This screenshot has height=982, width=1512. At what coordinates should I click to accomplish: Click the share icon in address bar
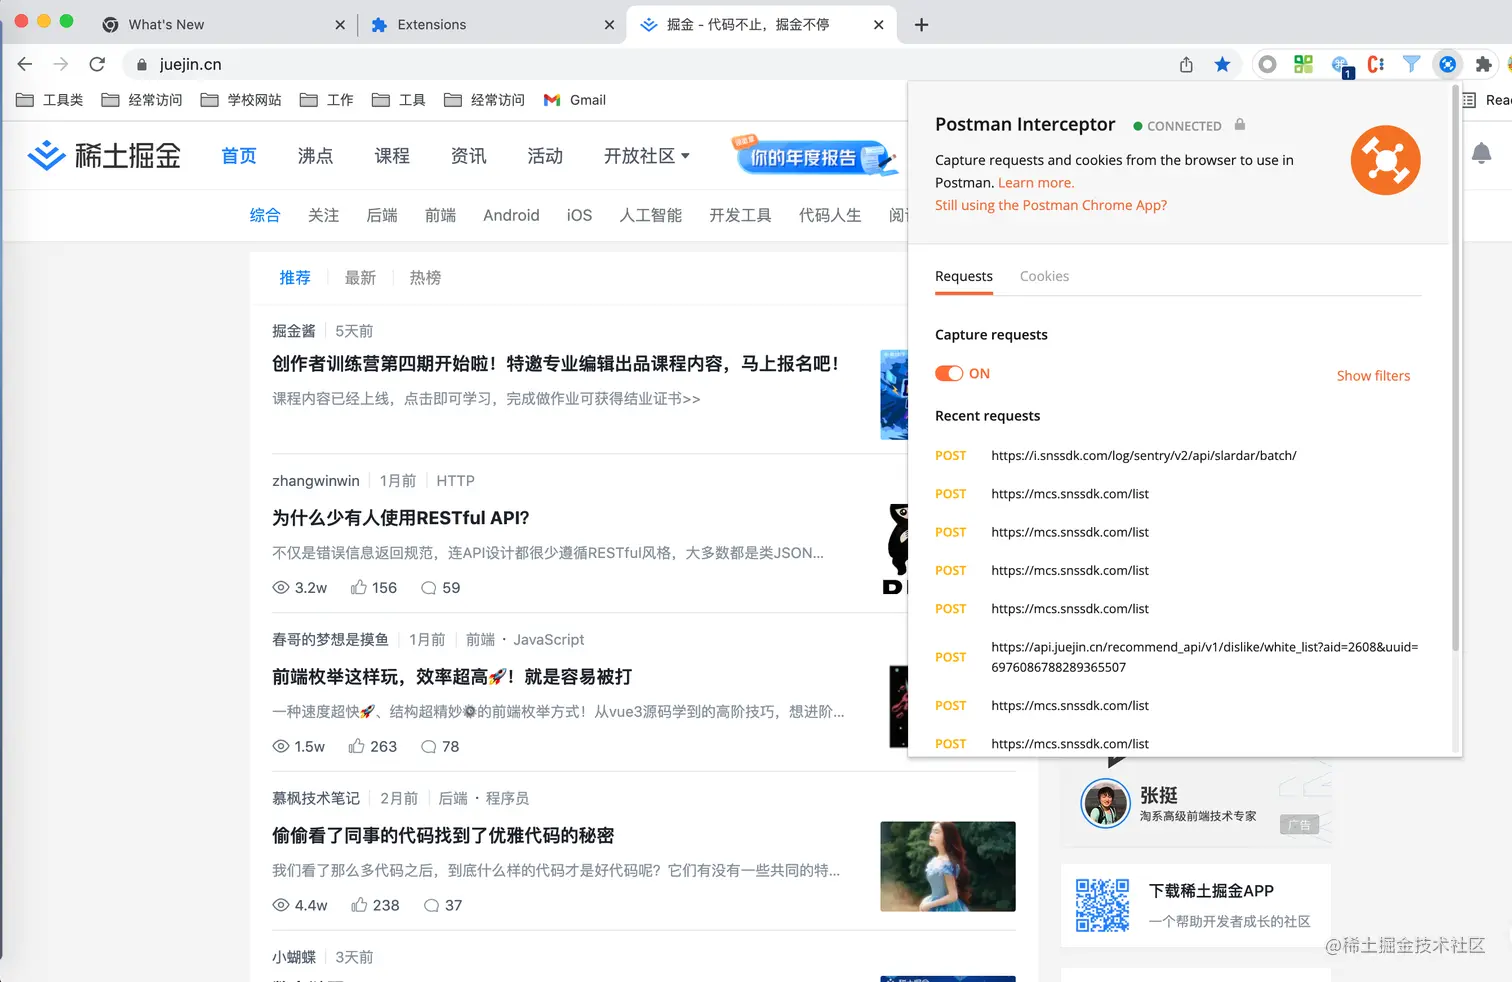pos(1186,64)
